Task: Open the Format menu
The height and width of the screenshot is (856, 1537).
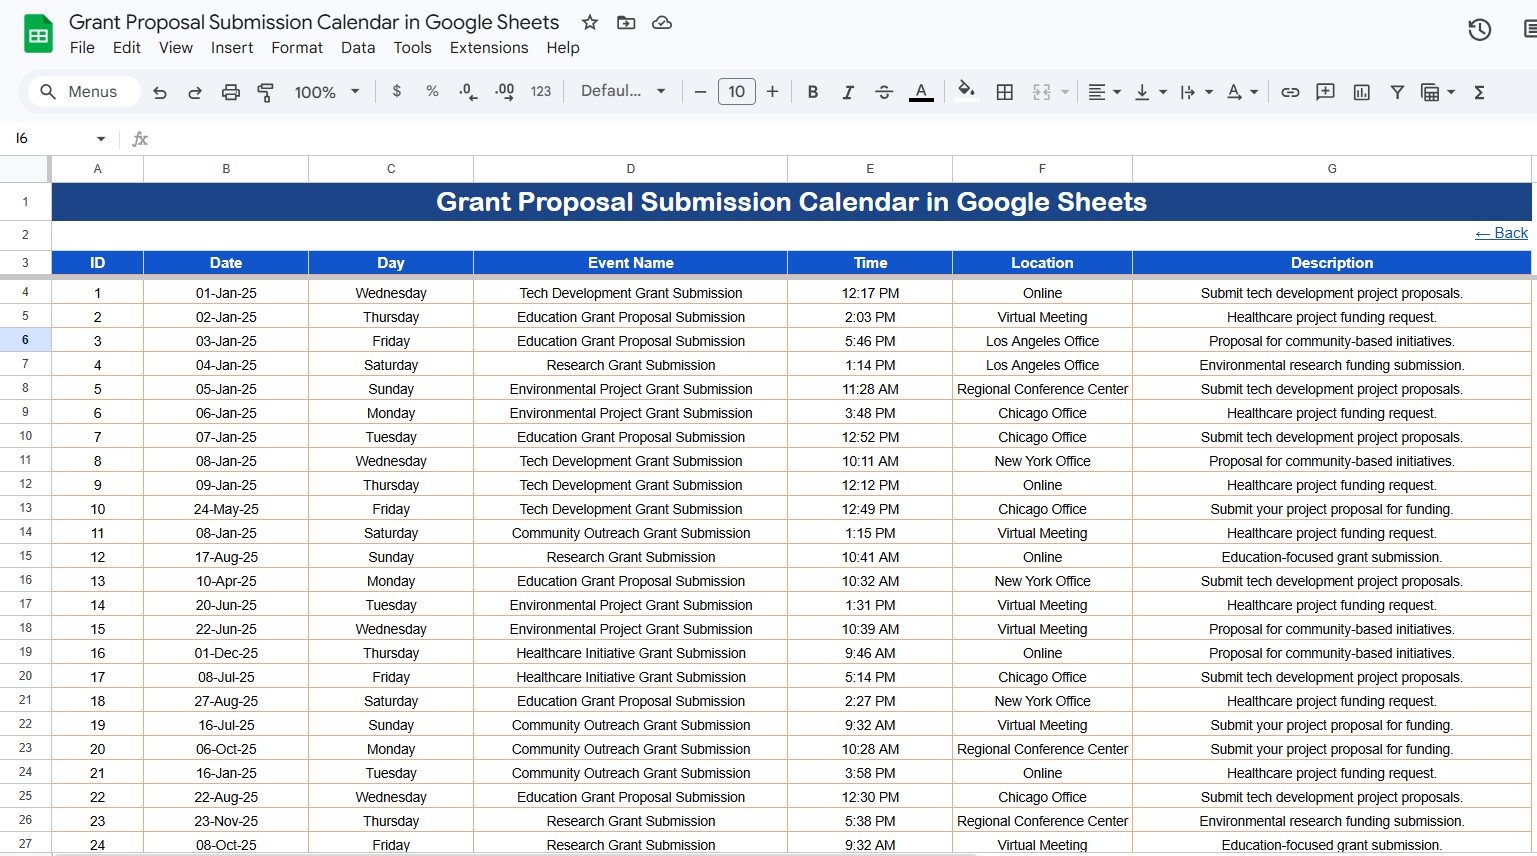Action: [x=297, y=47]
